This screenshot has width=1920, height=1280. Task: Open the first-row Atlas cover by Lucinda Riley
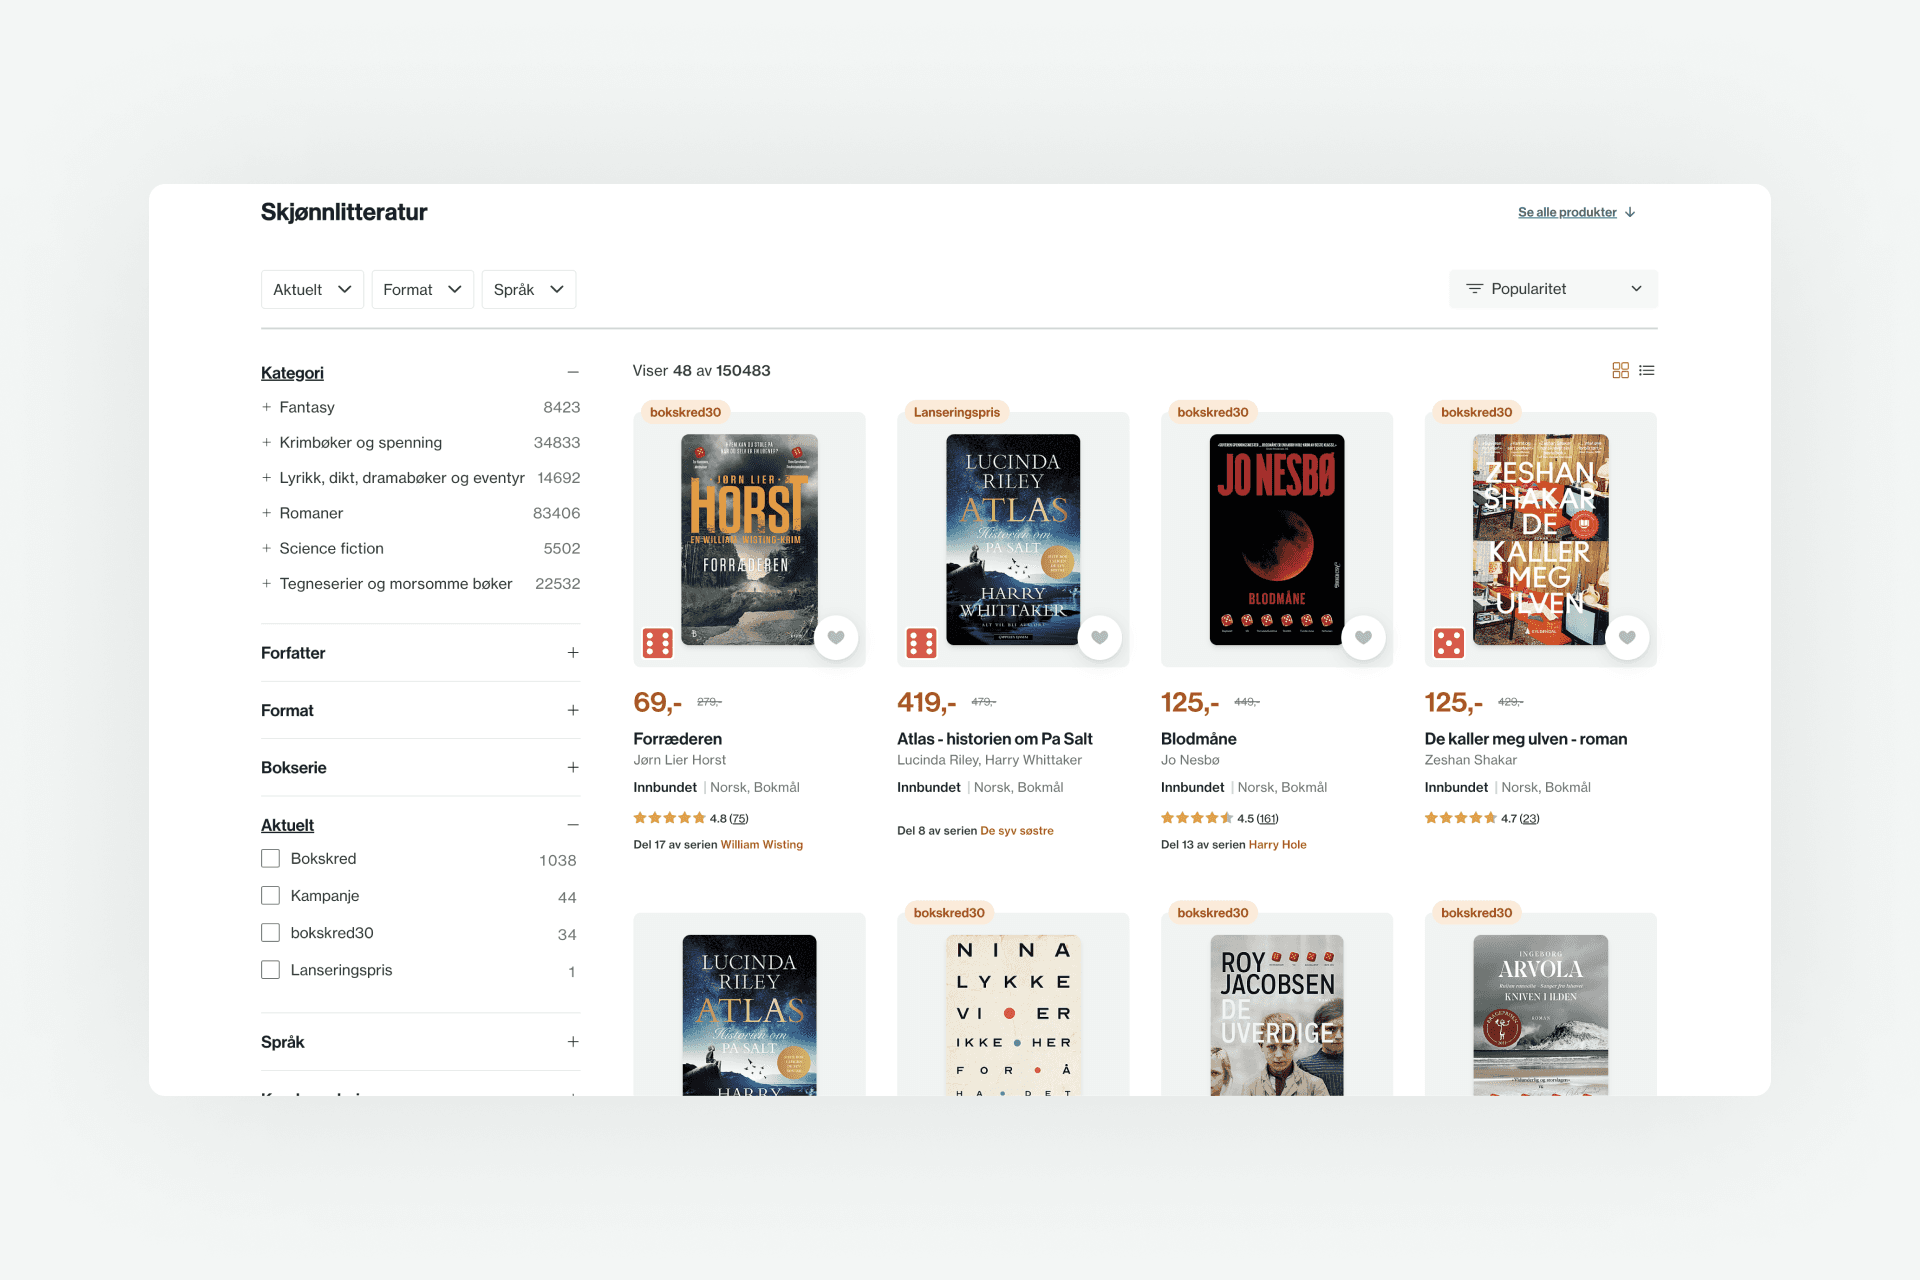[x=1013, y=539]
